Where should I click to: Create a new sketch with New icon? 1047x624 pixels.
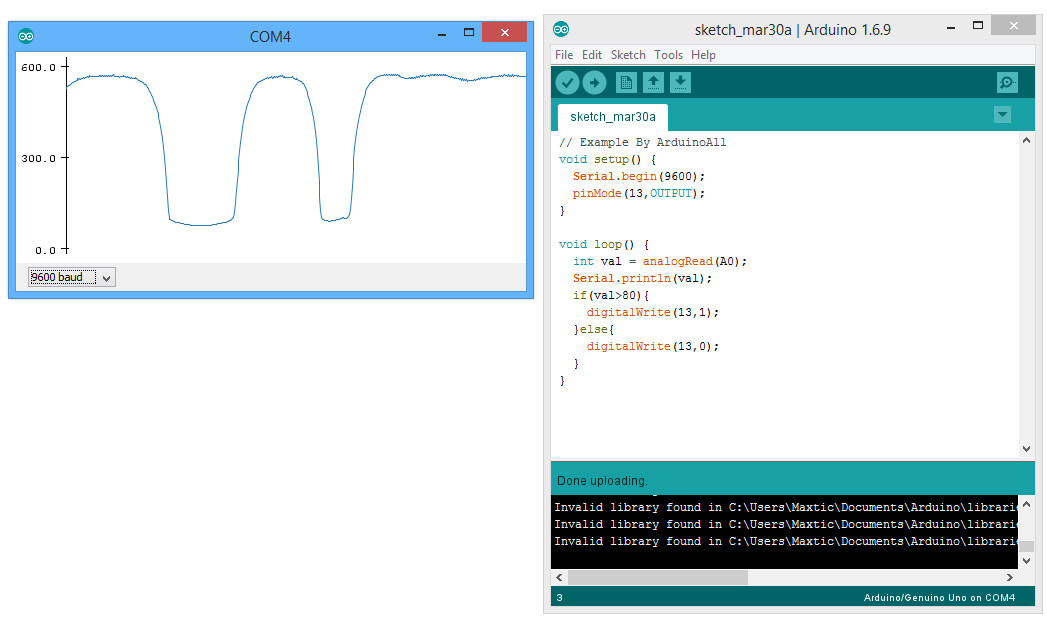pos(626,83)
